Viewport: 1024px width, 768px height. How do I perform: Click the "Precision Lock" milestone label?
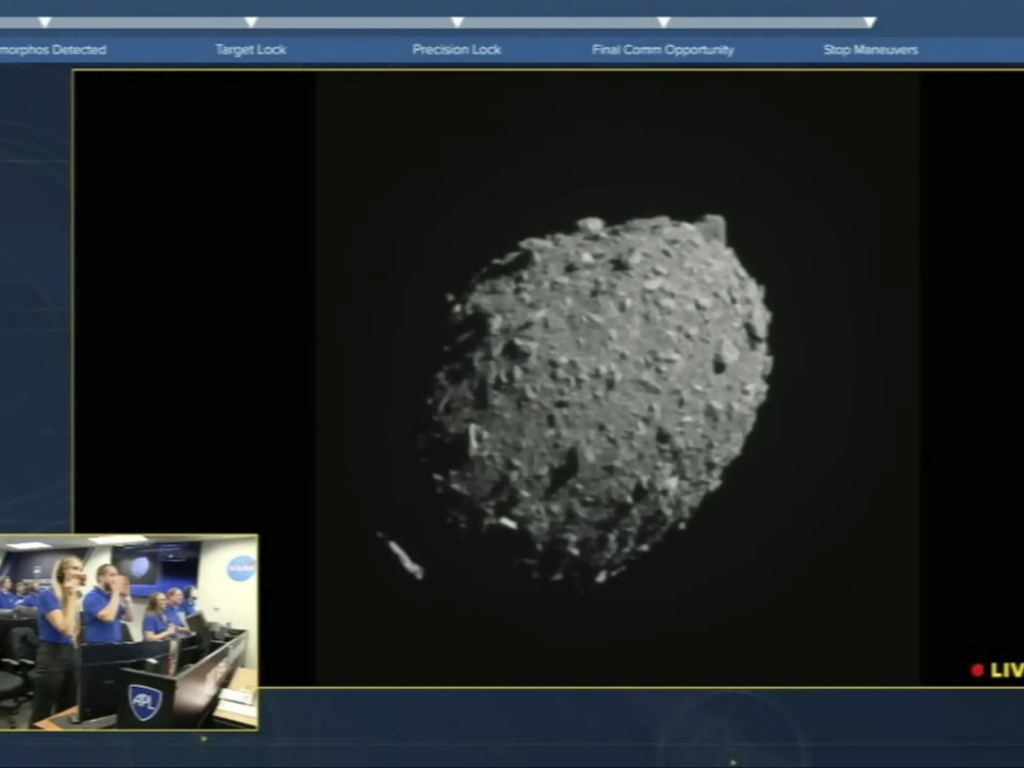tap(457, 49)
